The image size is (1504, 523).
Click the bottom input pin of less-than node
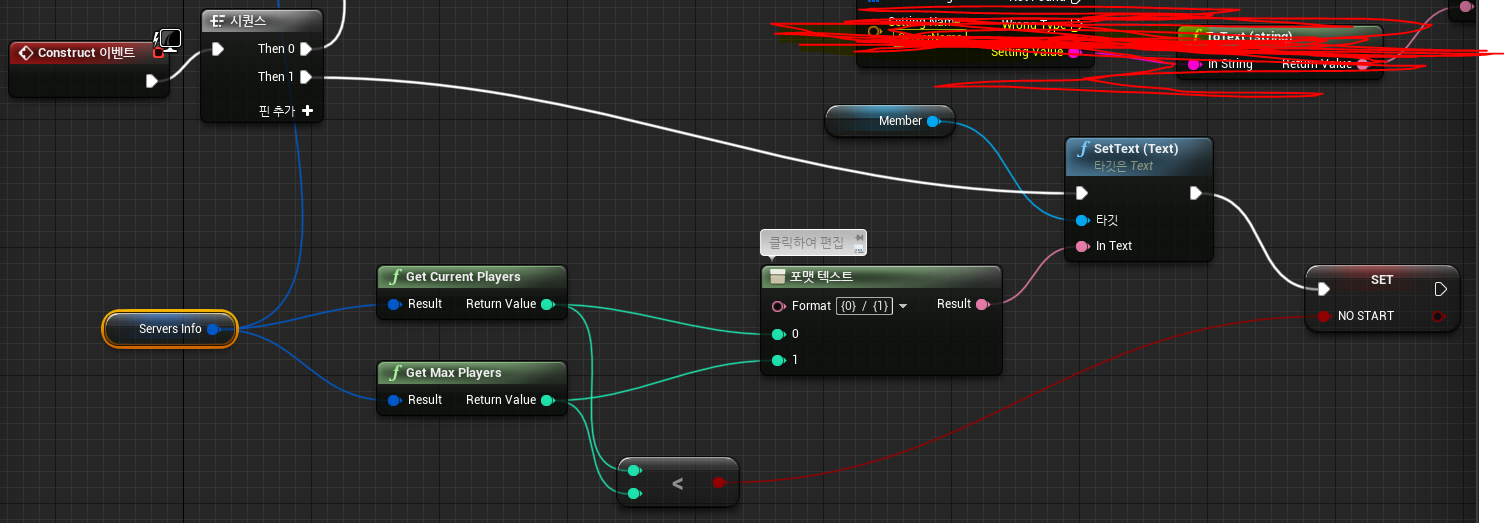click(x=635, y=493)
